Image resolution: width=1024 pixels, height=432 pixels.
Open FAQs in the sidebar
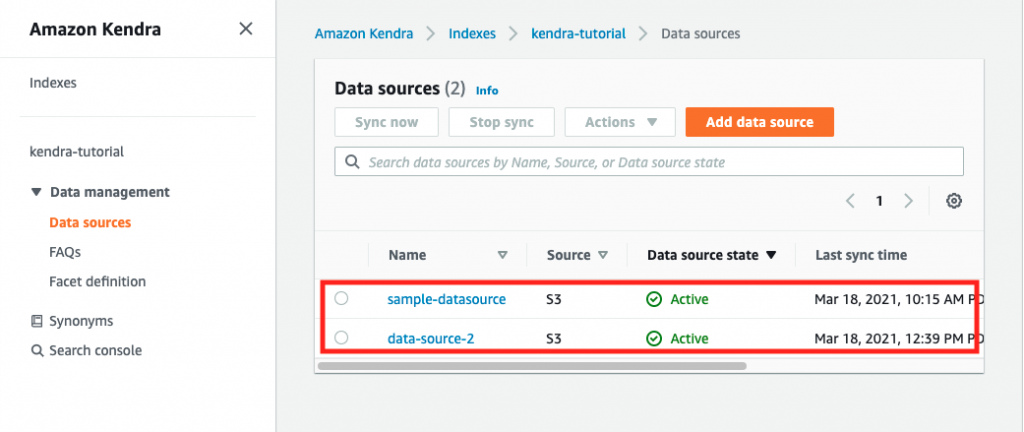(65, 252)
